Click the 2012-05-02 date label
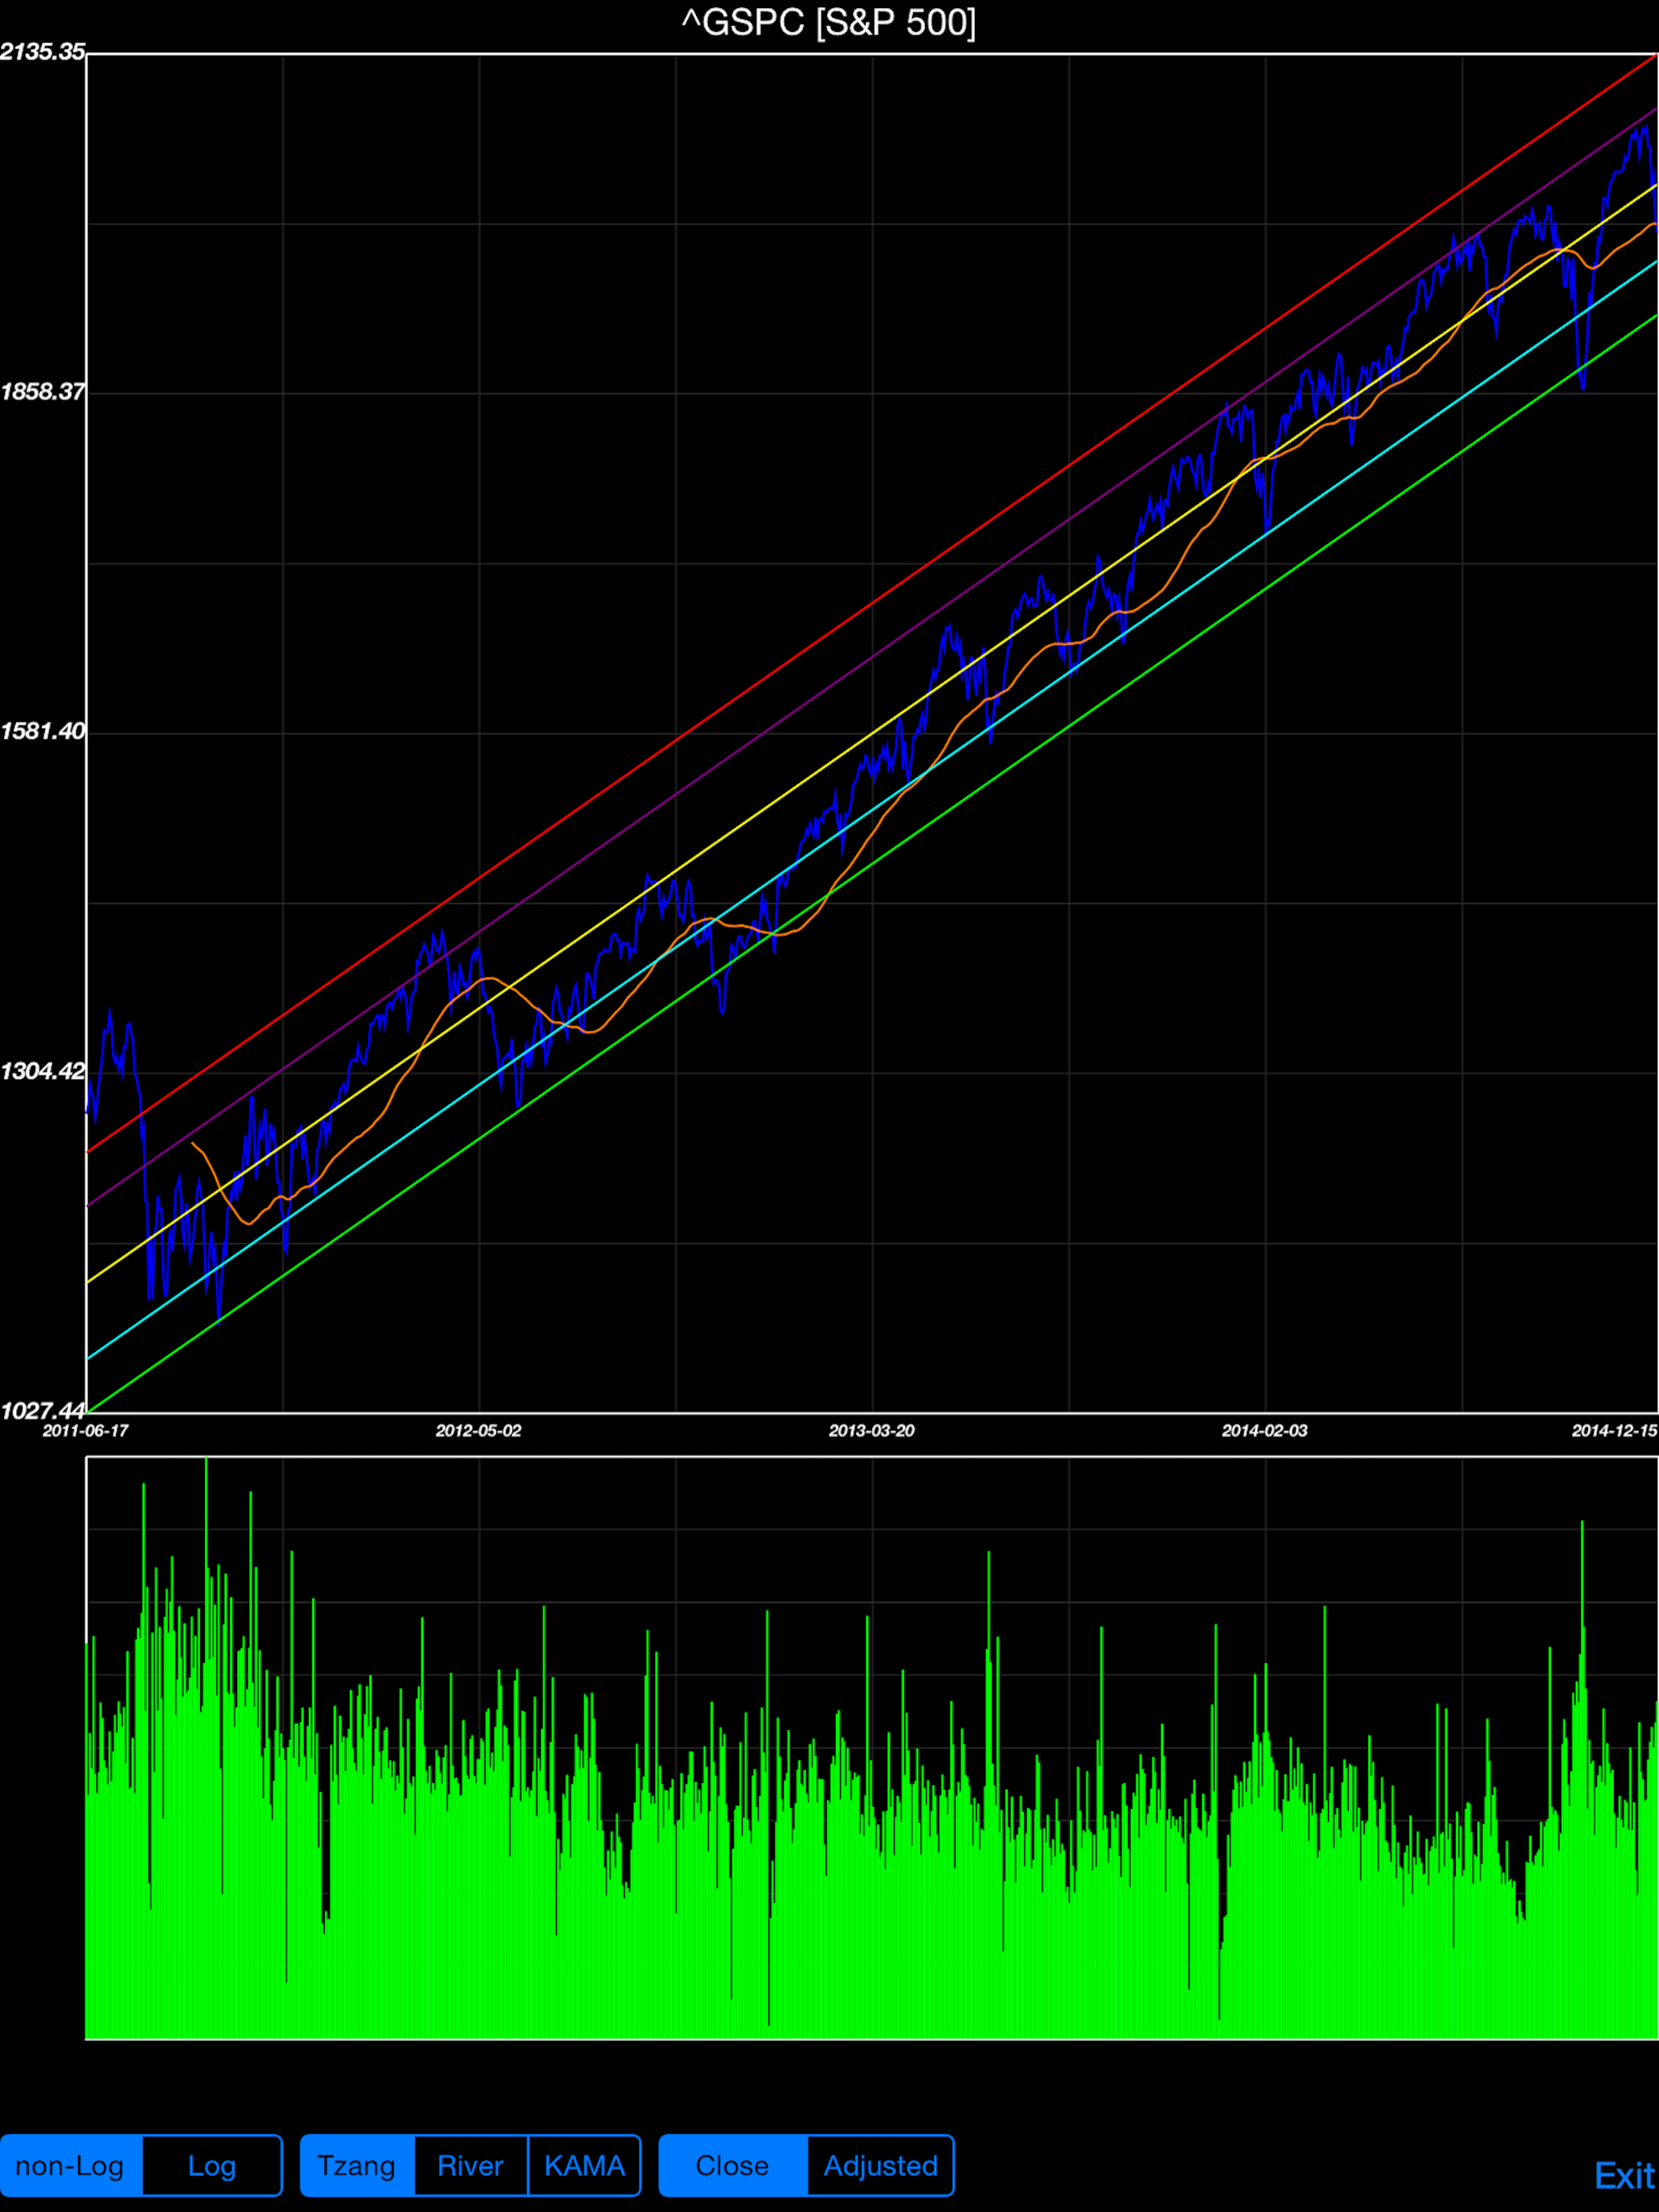The height and width of the screenshot is (2212, 1659). [x=479, y=1431]
